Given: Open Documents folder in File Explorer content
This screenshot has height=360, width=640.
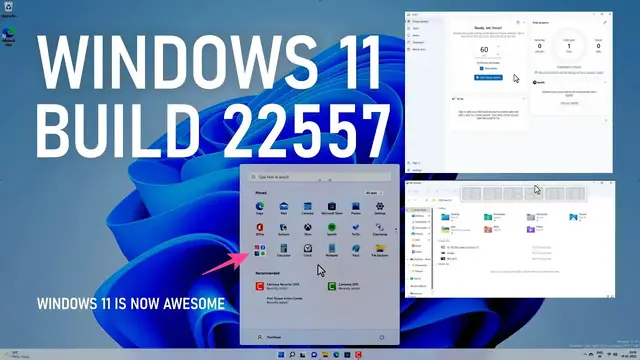Looking at the screenshot, I should pyautogui.click(x=538, y=217).
